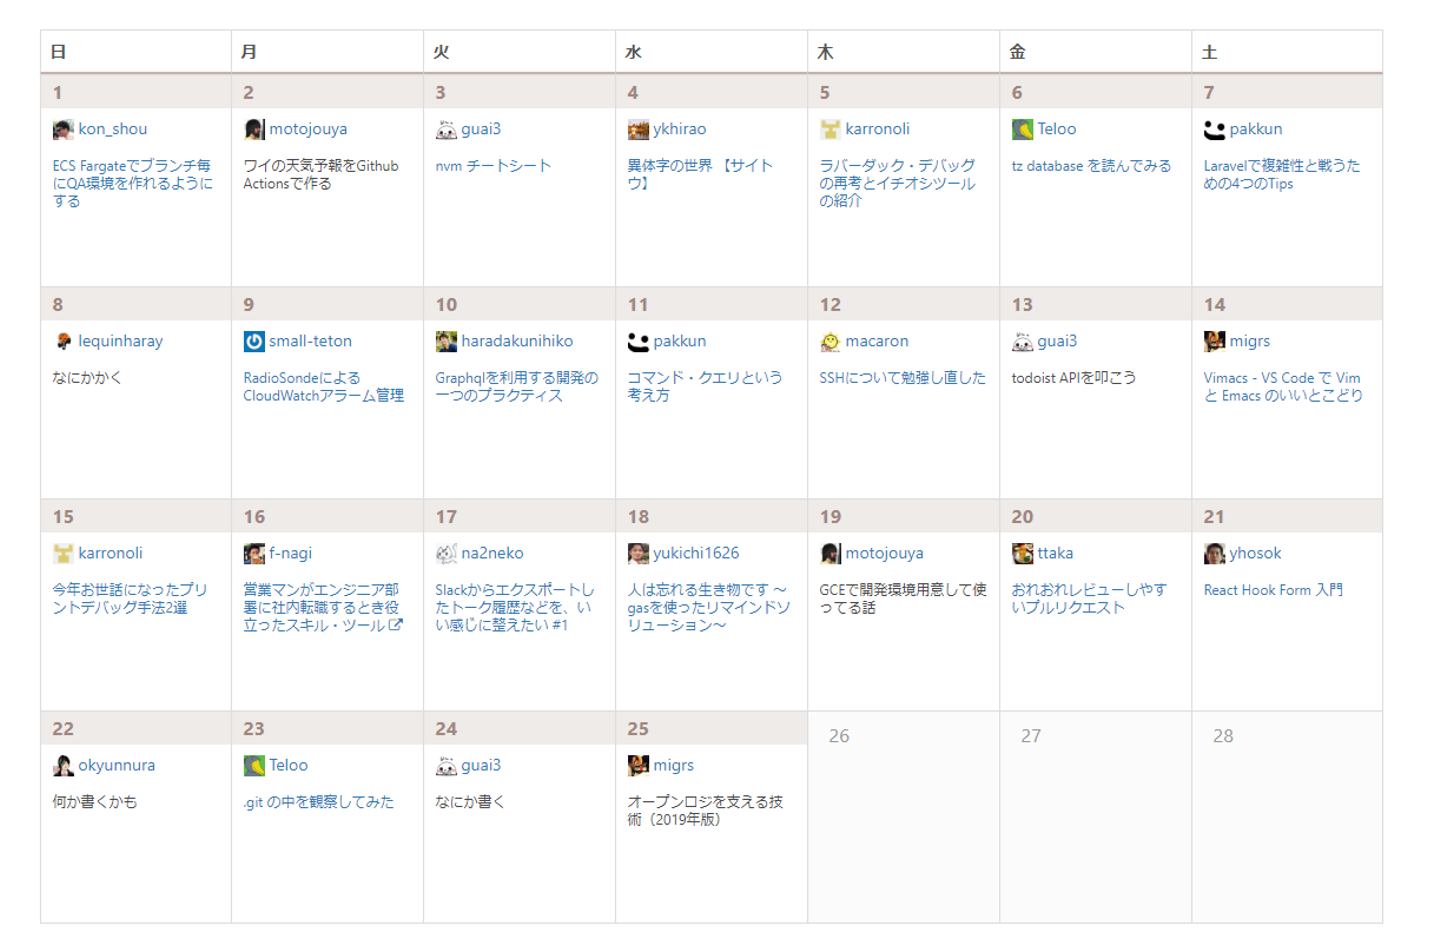Click 'GCEで開発環境用意して使ってる話' text
This screenshot has height=945, width=1440.
[x=903, y=598]
